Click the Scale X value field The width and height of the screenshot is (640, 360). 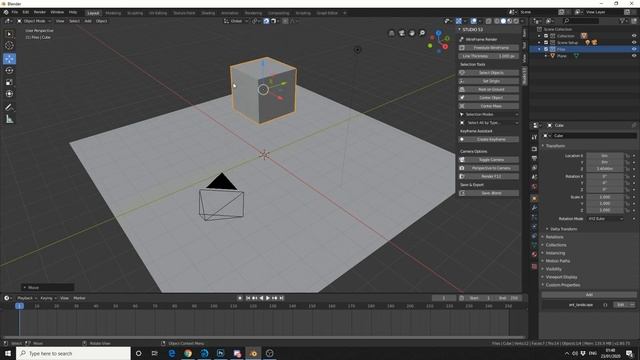604,197
